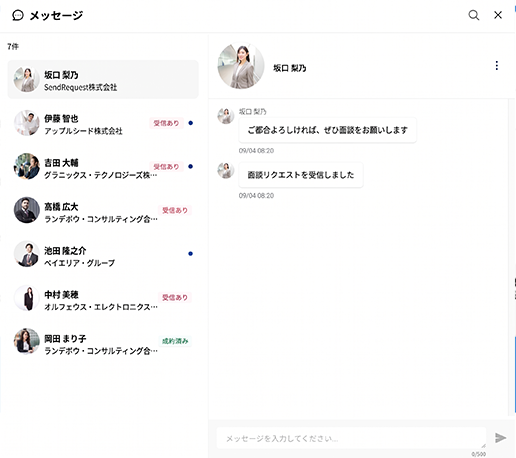Close the messages panel with X
Screen dimensions: 516x458
pos(498,15)
